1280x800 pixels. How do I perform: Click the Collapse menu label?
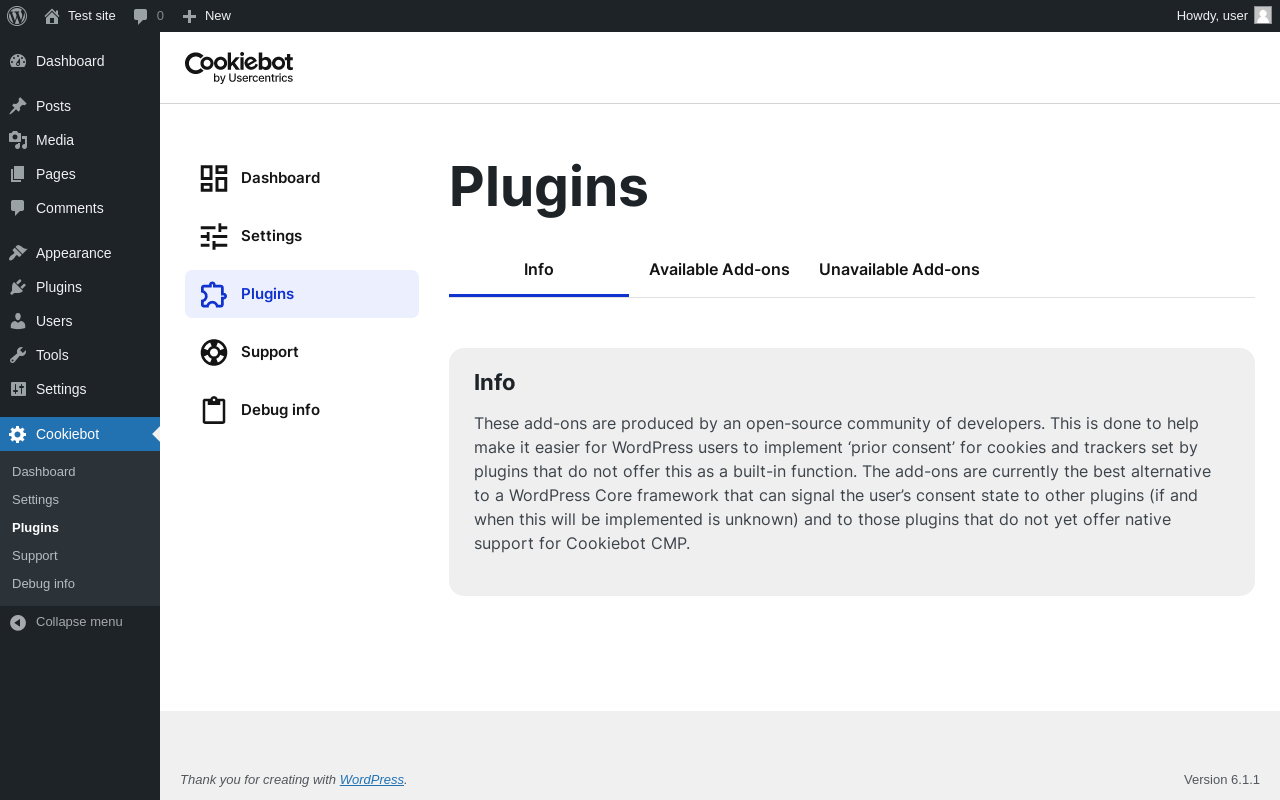(x=79, y=622)
